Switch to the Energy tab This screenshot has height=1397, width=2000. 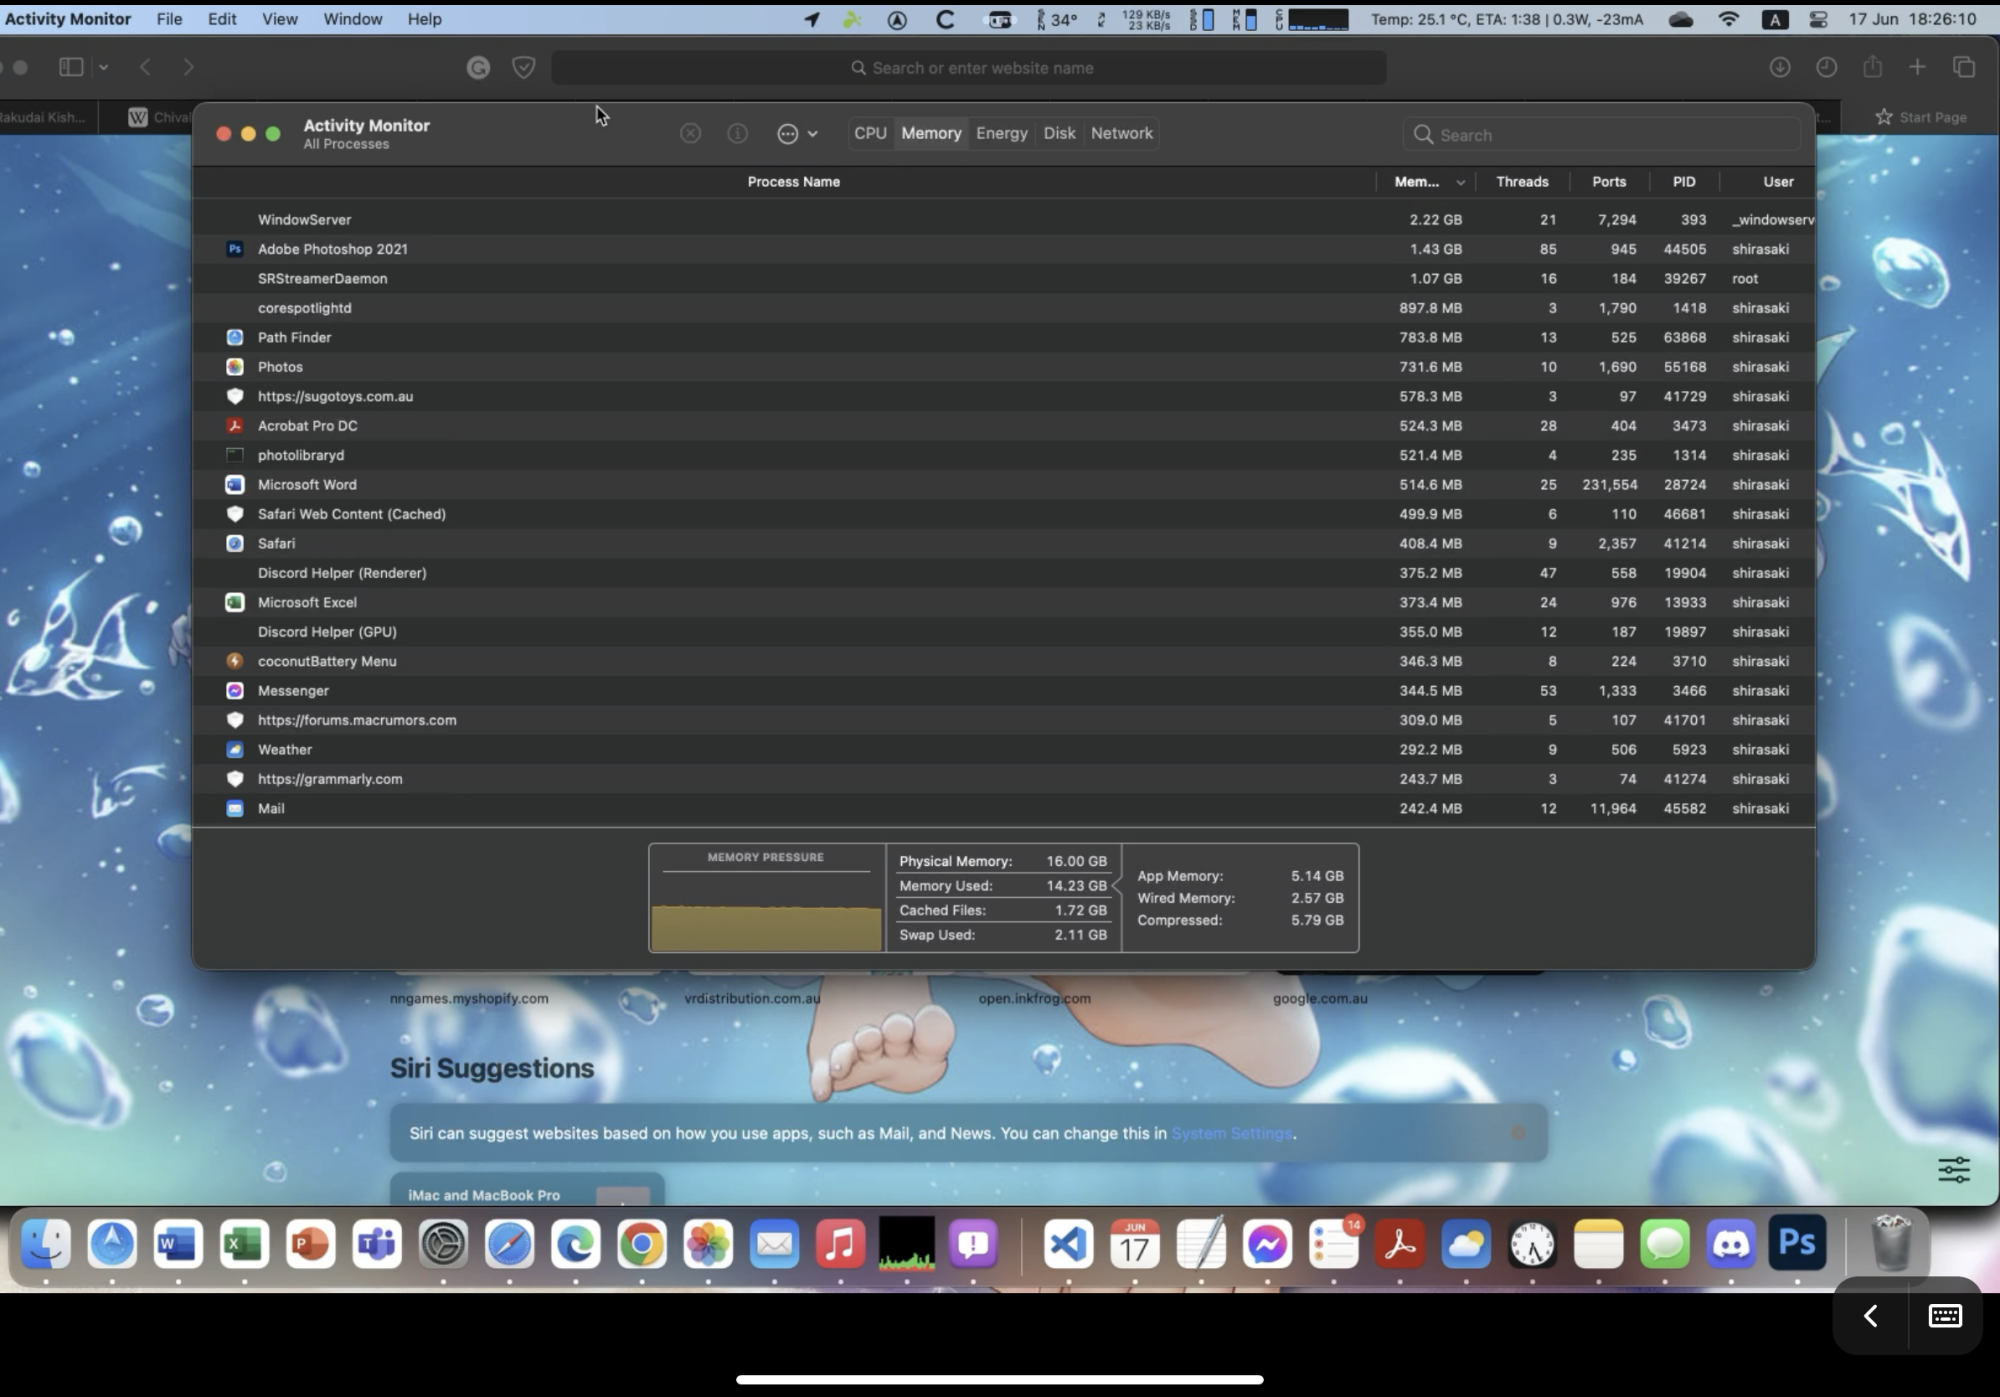(1001, 133)
